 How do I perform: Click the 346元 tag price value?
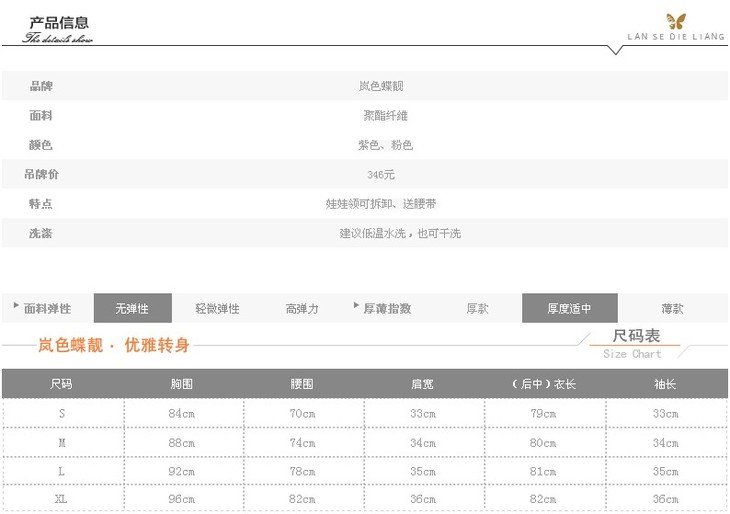pyautogui.click(x=382, y=175)
